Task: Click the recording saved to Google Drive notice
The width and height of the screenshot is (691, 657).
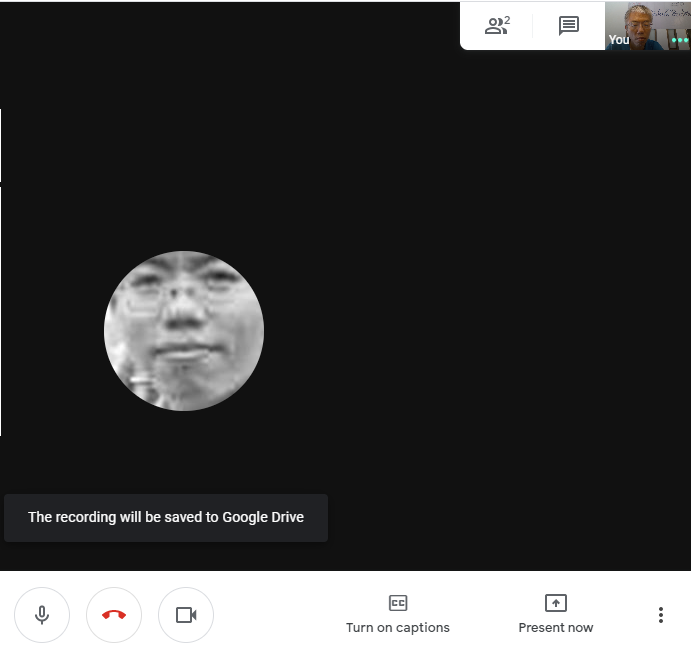Action: [x=166, y=518]
